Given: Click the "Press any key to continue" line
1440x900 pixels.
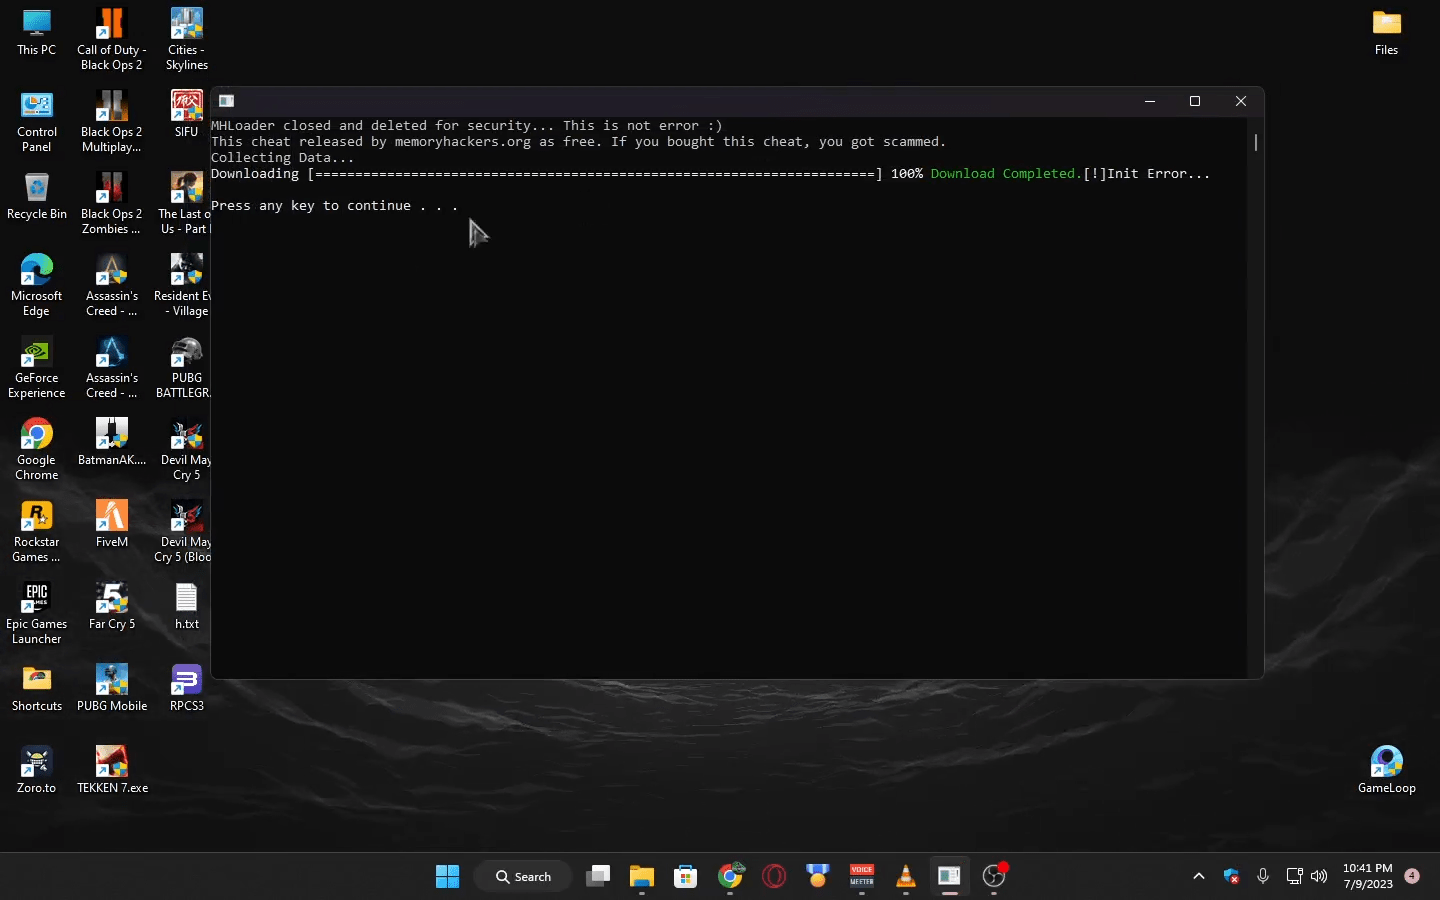Looking at the screenshot, I should [335, 206].
